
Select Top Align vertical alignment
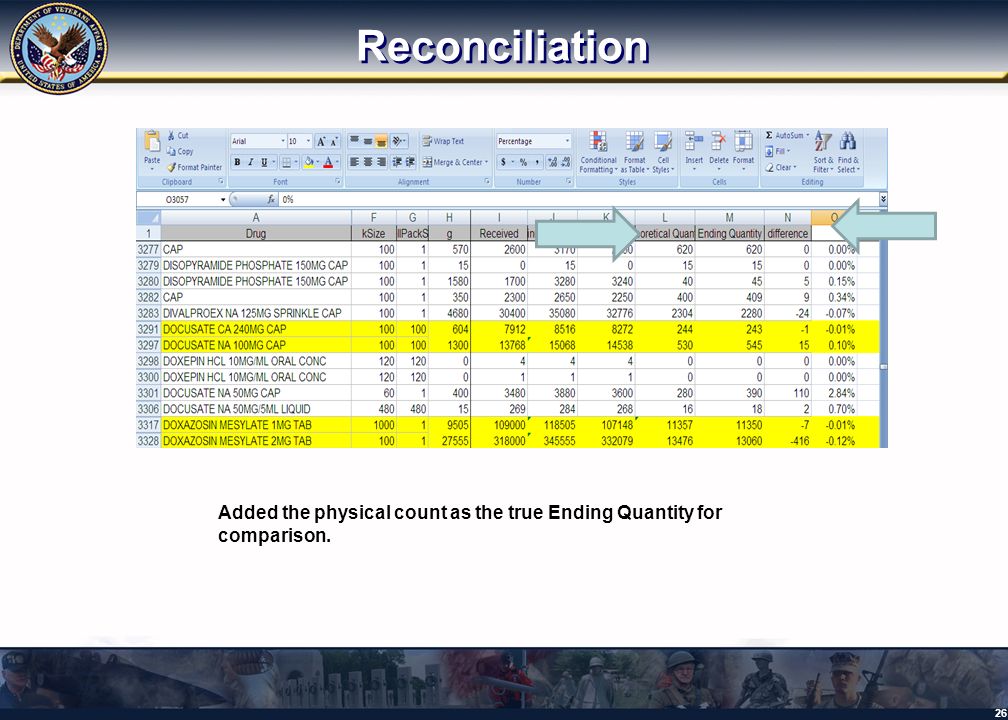pos(354,141)
